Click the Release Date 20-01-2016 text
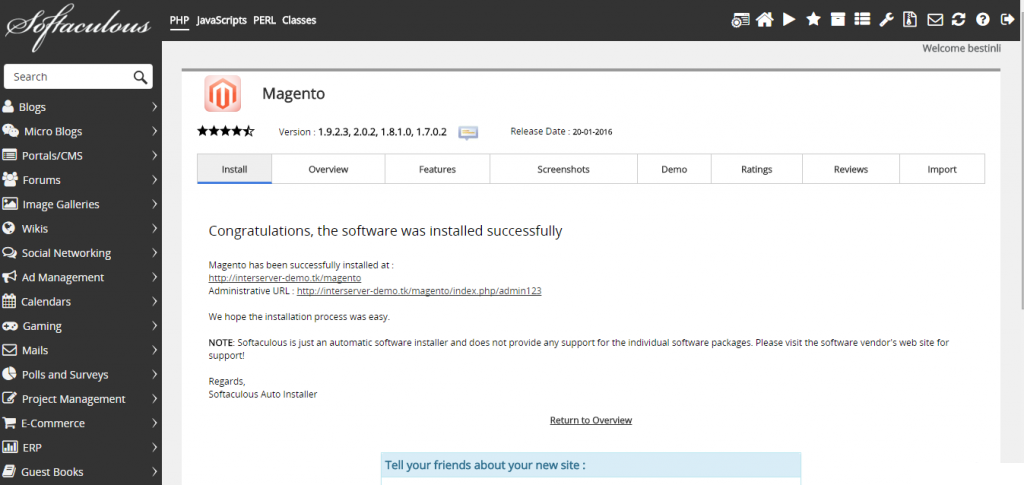This screenshot has width=1024, height=485. pos(562,132)
